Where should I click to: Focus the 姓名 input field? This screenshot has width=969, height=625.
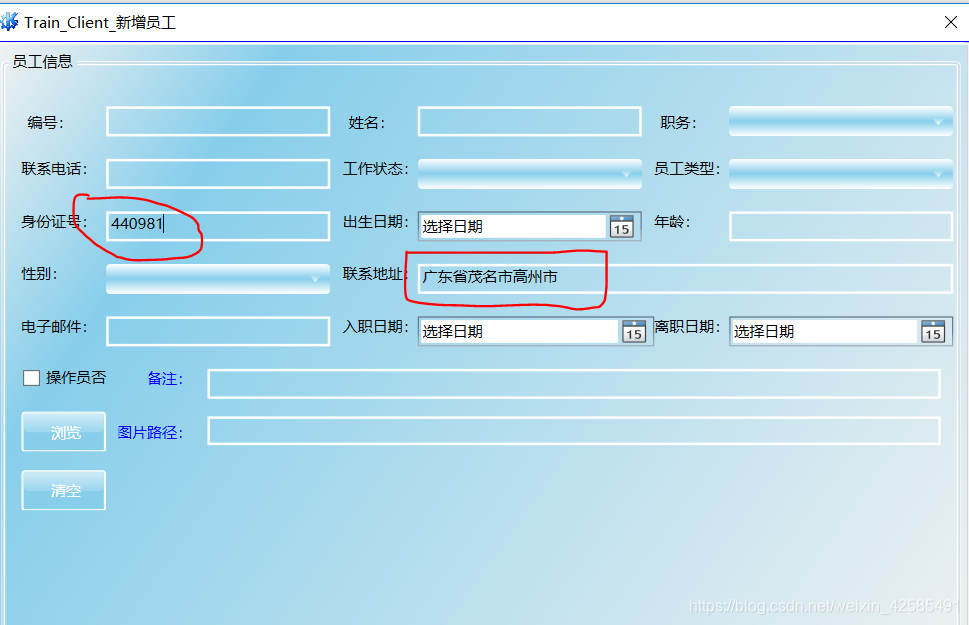(530, 121)
